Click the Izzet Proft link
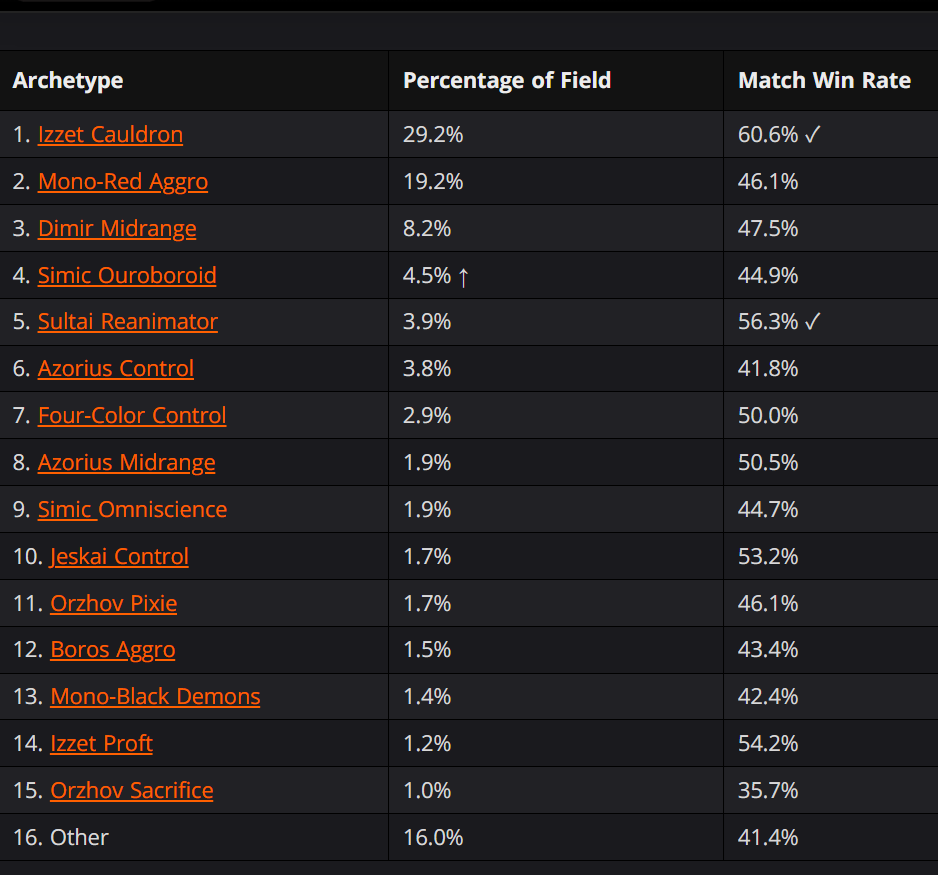The image size is (938, 875). [102, 744]
